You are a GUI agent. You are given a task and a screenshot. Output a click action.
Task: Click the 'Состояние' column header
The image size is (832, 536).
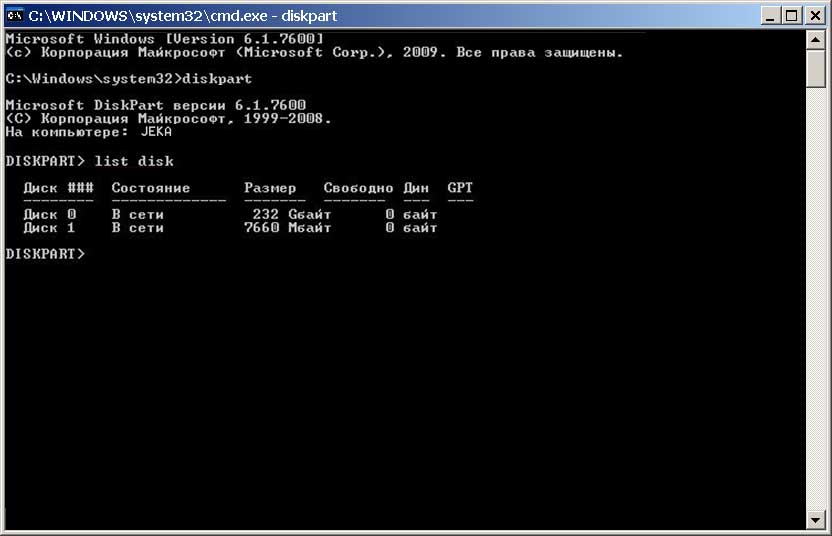150,188
